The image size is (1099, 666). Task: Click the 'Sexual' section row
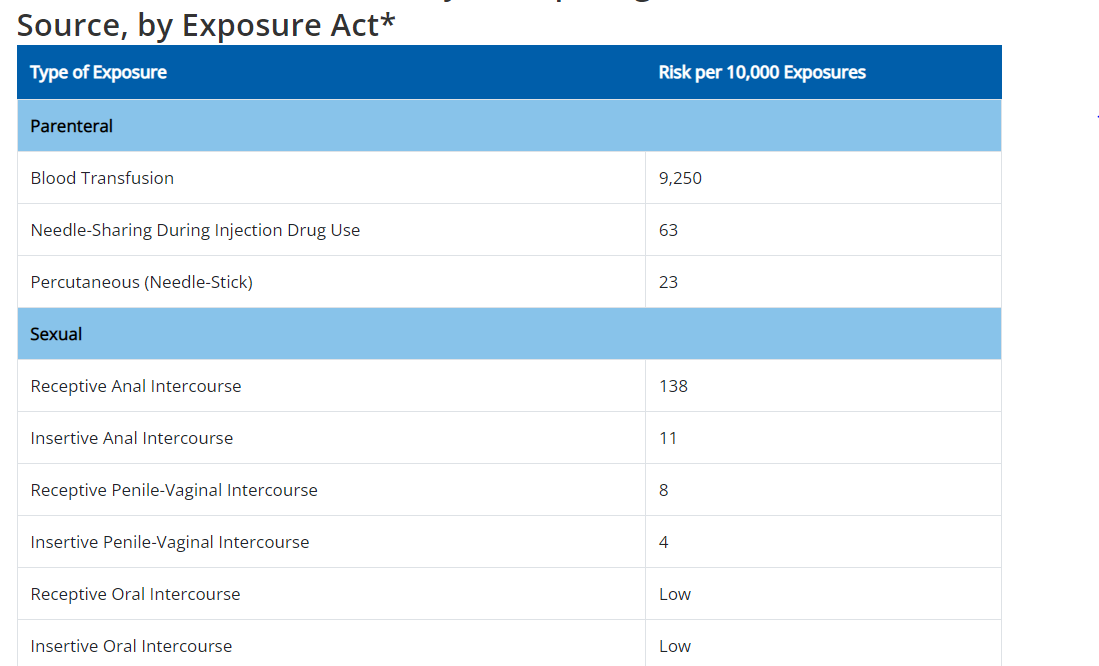[x=510, y=334]
